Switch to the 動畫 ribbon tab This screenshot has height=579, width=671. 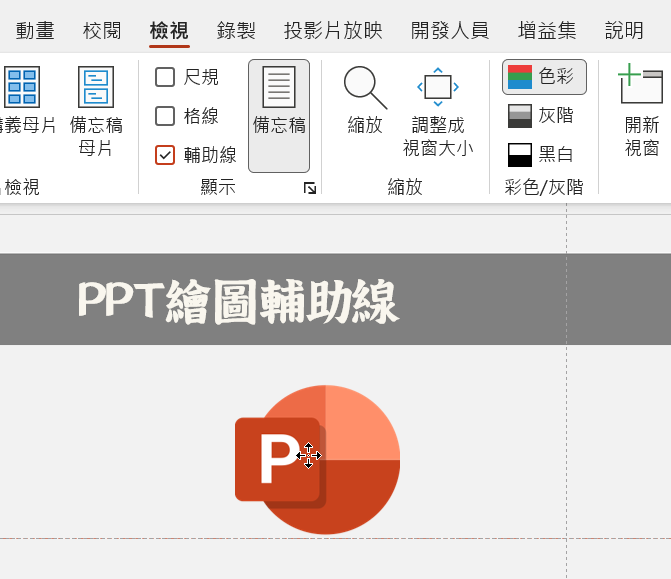click(x=35, y=30)
